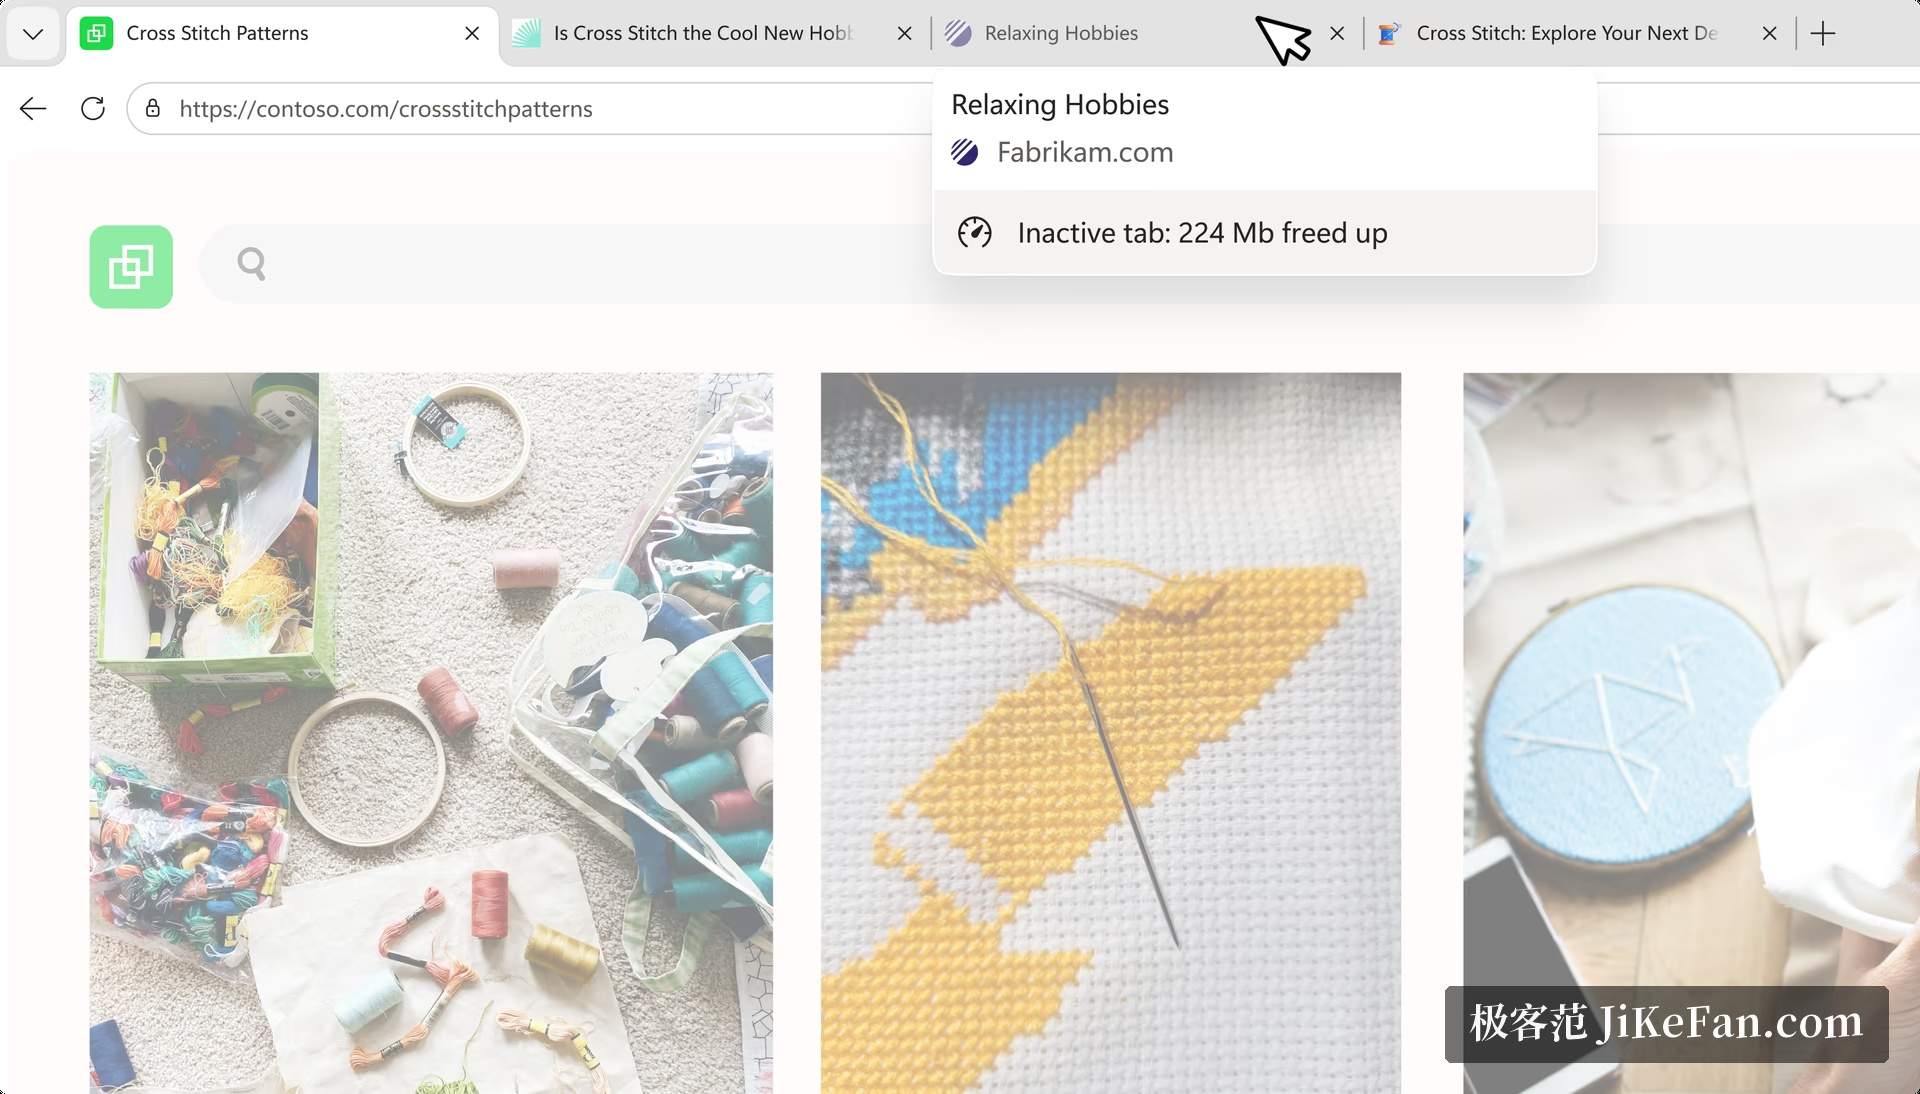This screenshot has width=1920, height=1094.
Task: Open the Cross Stitch: Explore Your Next tab
Action: 1566,33
